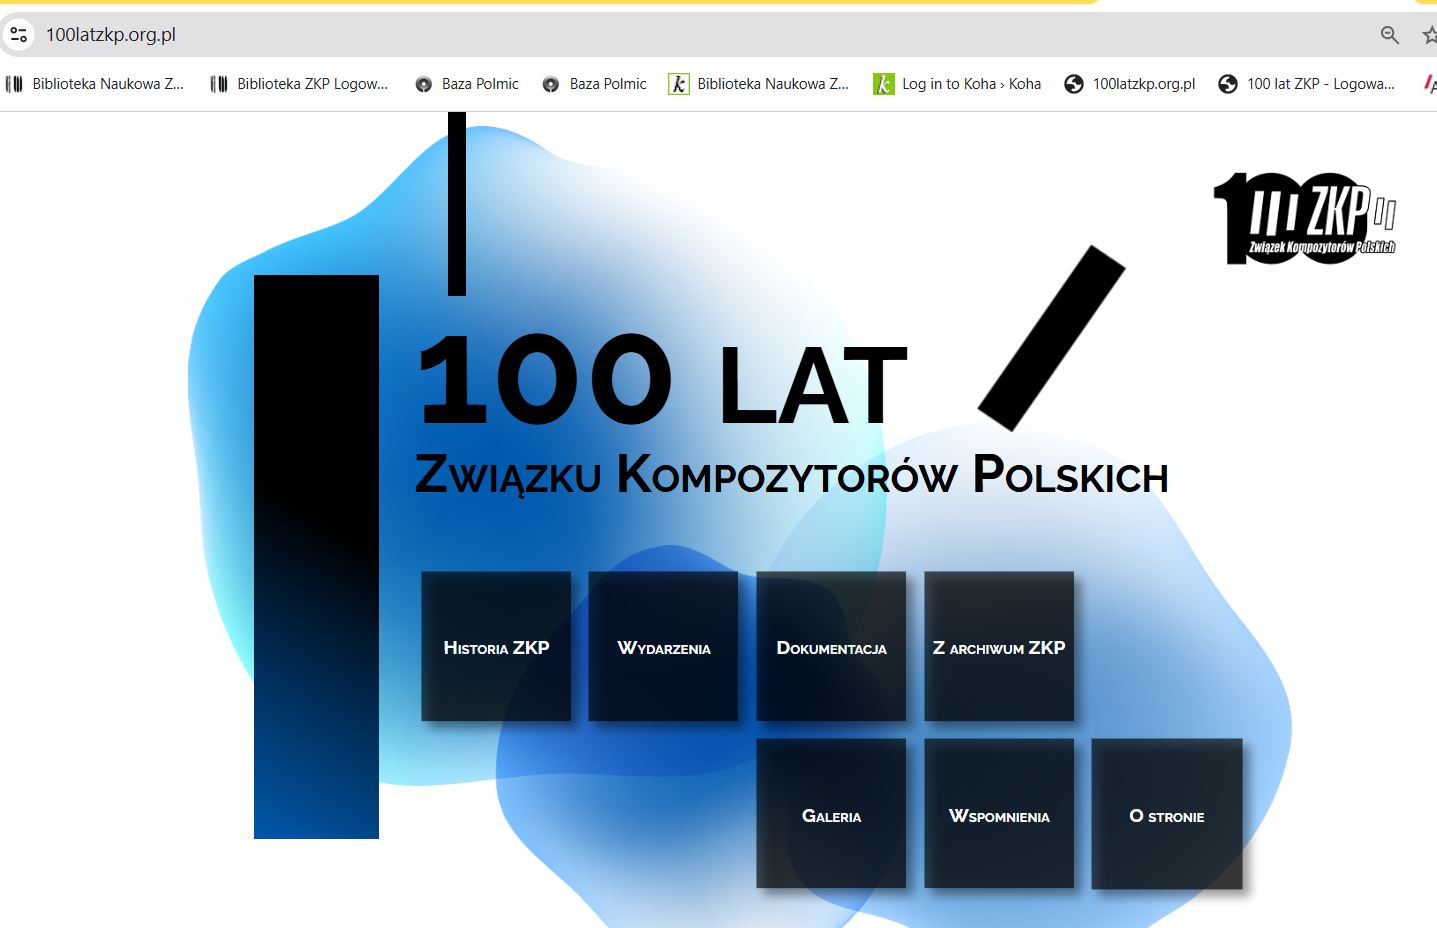Bookmark this page with the star icon
This screenshot has height=928, width=1437.
point(1430,35)
